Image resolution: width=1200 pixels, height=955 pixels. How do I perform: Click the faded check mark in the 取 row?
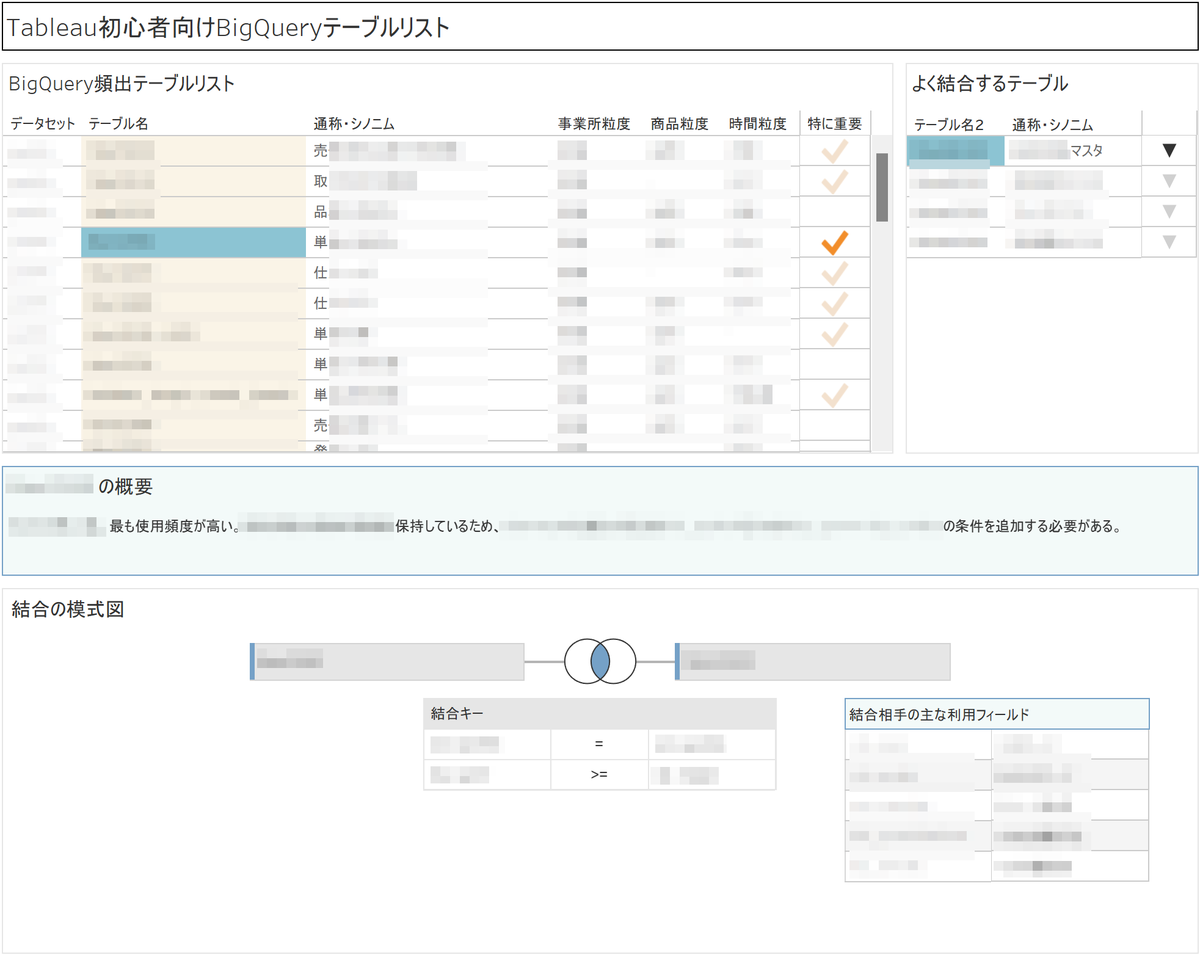834,182
